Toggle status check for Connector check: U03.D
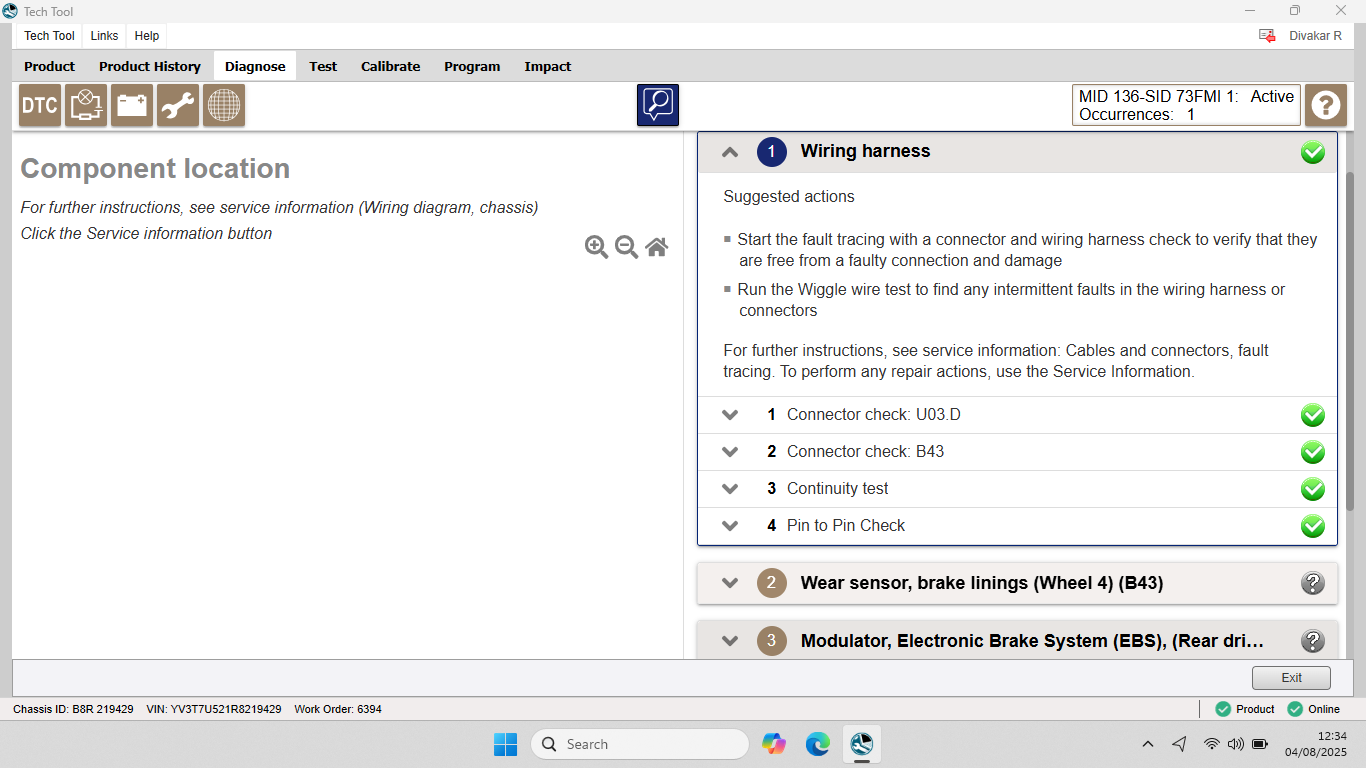Viewport: 1366px width, 768px height. click(x=1312, y=415)
